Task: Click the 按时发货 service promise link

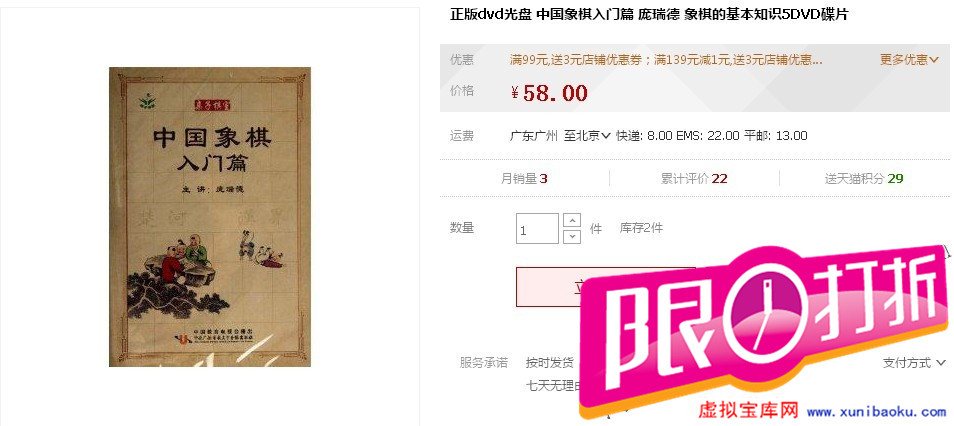Action: 549,363
